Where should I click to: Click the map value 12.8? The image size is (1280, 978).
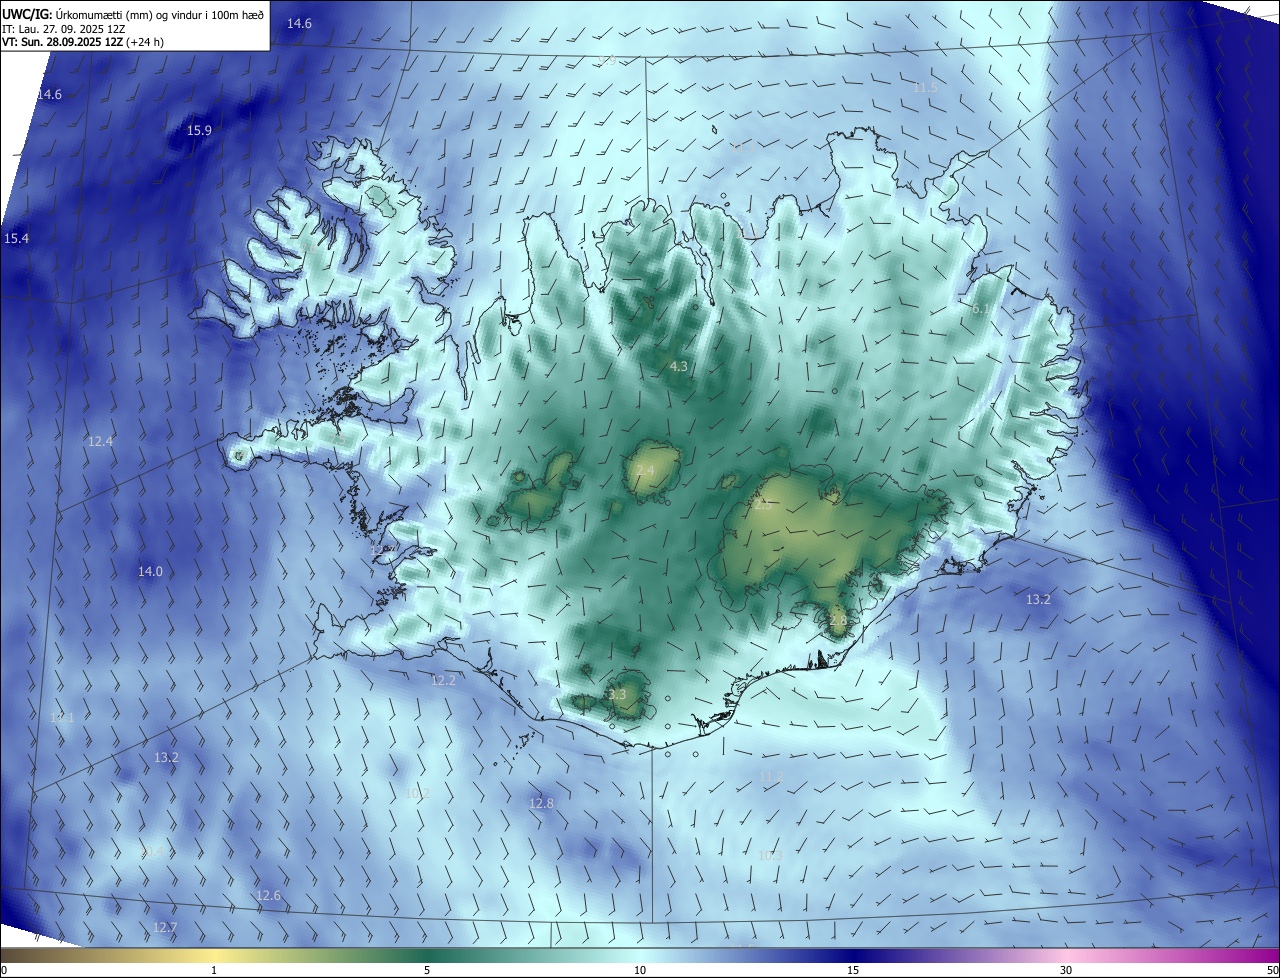click(x=541, y=803)
